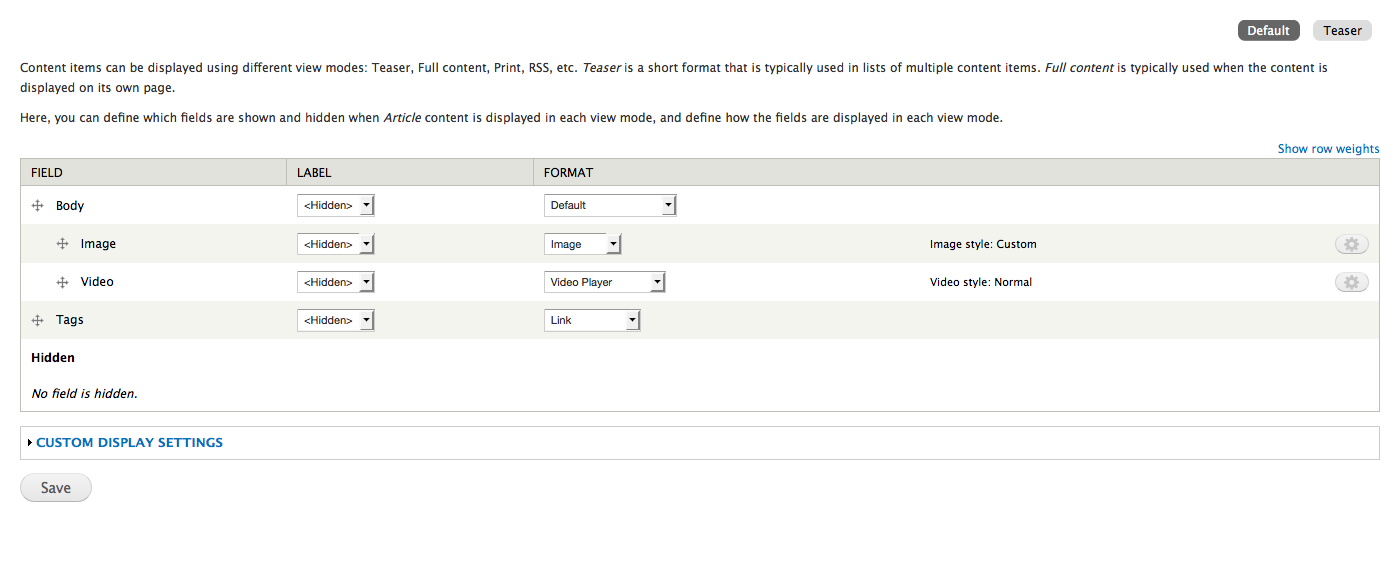The image size is (1400, 568).
Task: Open the Video format settings gear
Action: (x=1351, y=282)
